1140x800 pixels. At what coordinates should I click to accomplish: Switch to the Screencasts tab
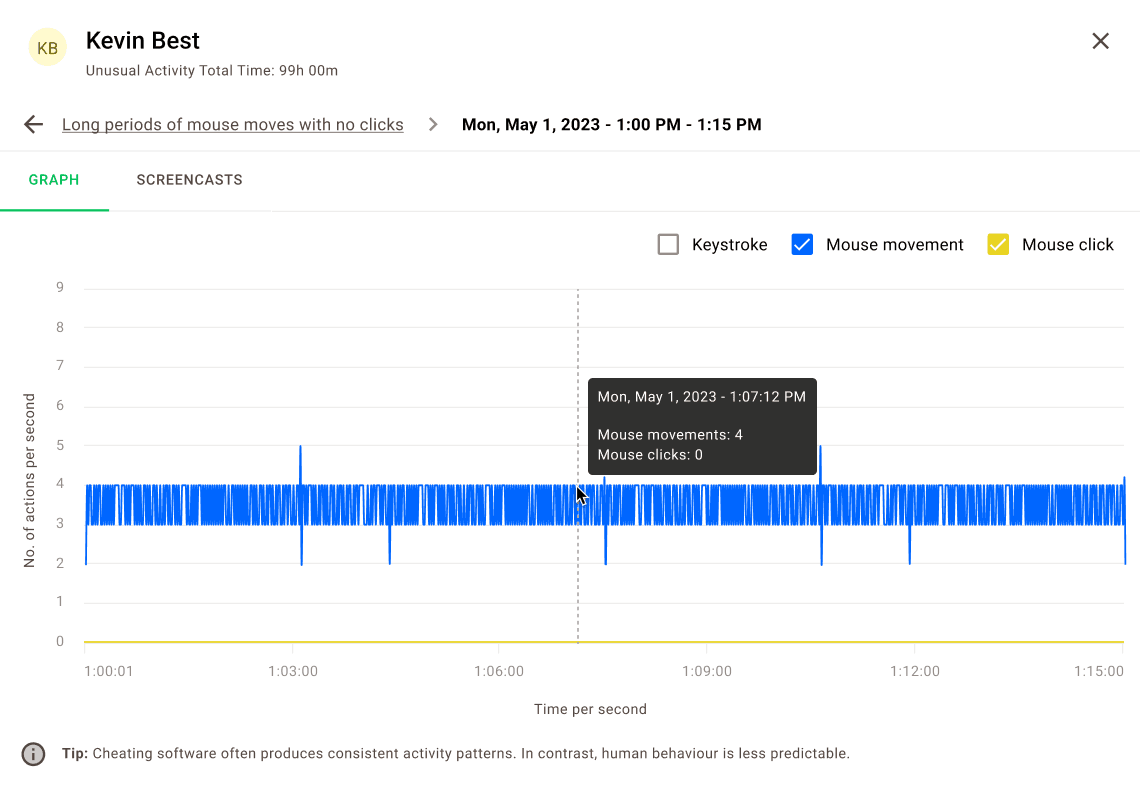tap(189, 180)
